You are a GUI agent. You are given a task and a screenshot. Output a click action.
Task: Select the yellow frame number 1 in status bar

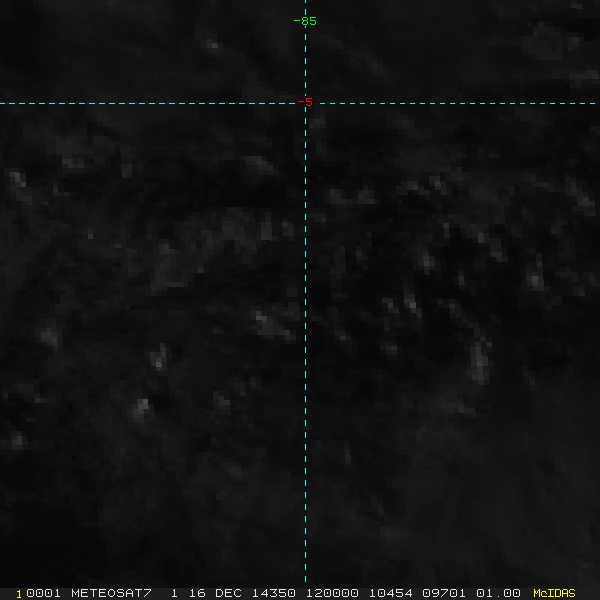pyautogui.click(x=19, y=594)
